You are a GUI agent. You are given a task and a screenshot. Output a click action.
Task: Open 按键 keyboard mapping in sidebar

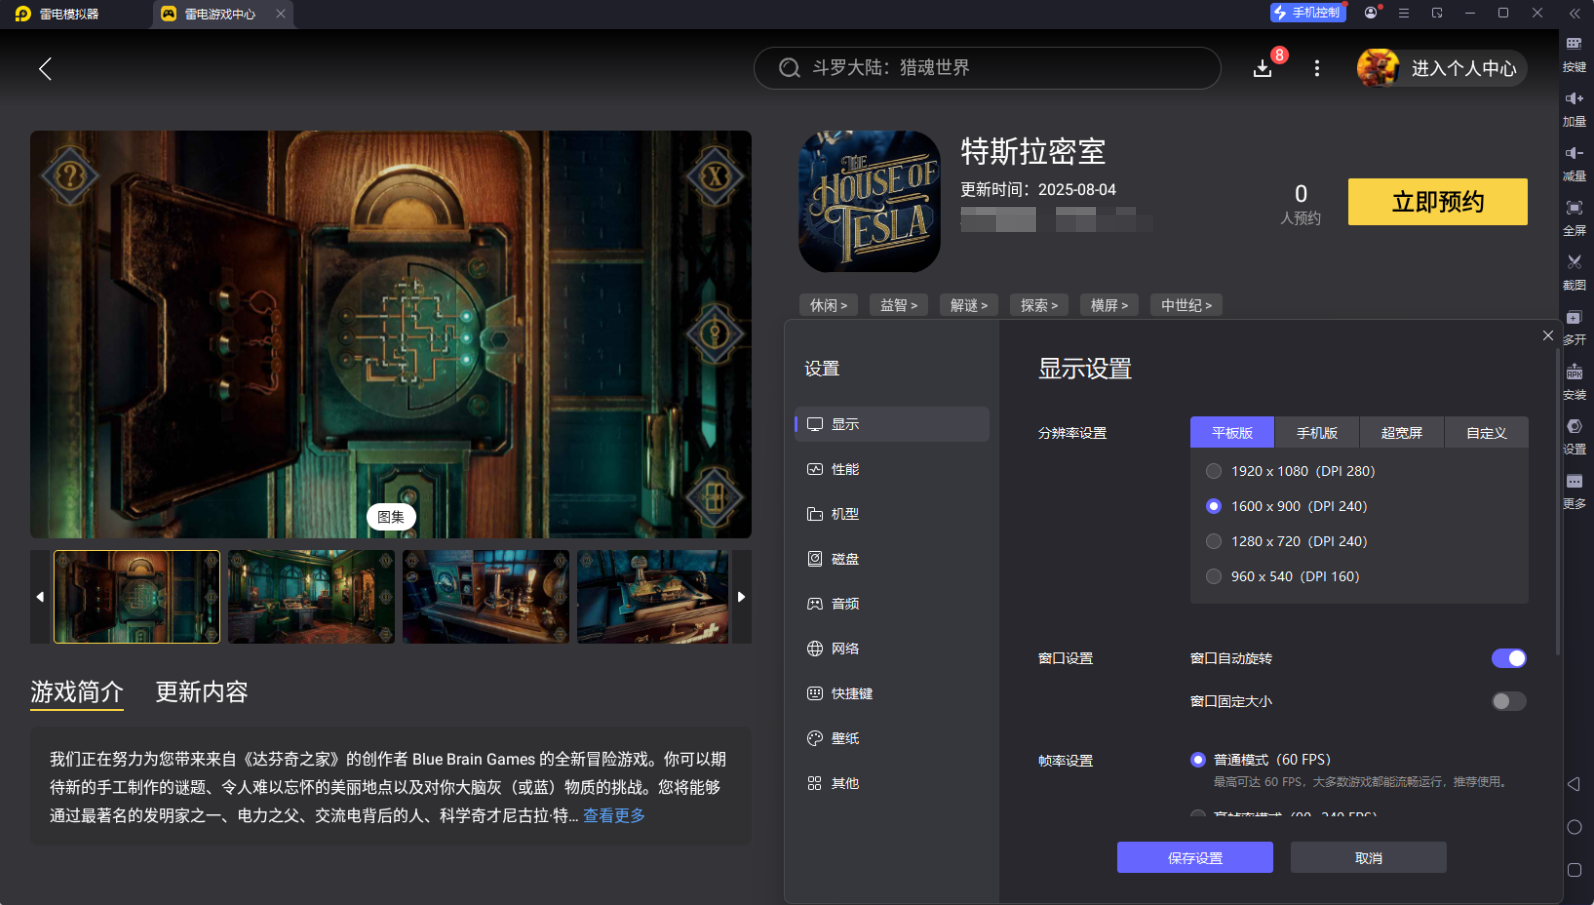[1574, 54]
